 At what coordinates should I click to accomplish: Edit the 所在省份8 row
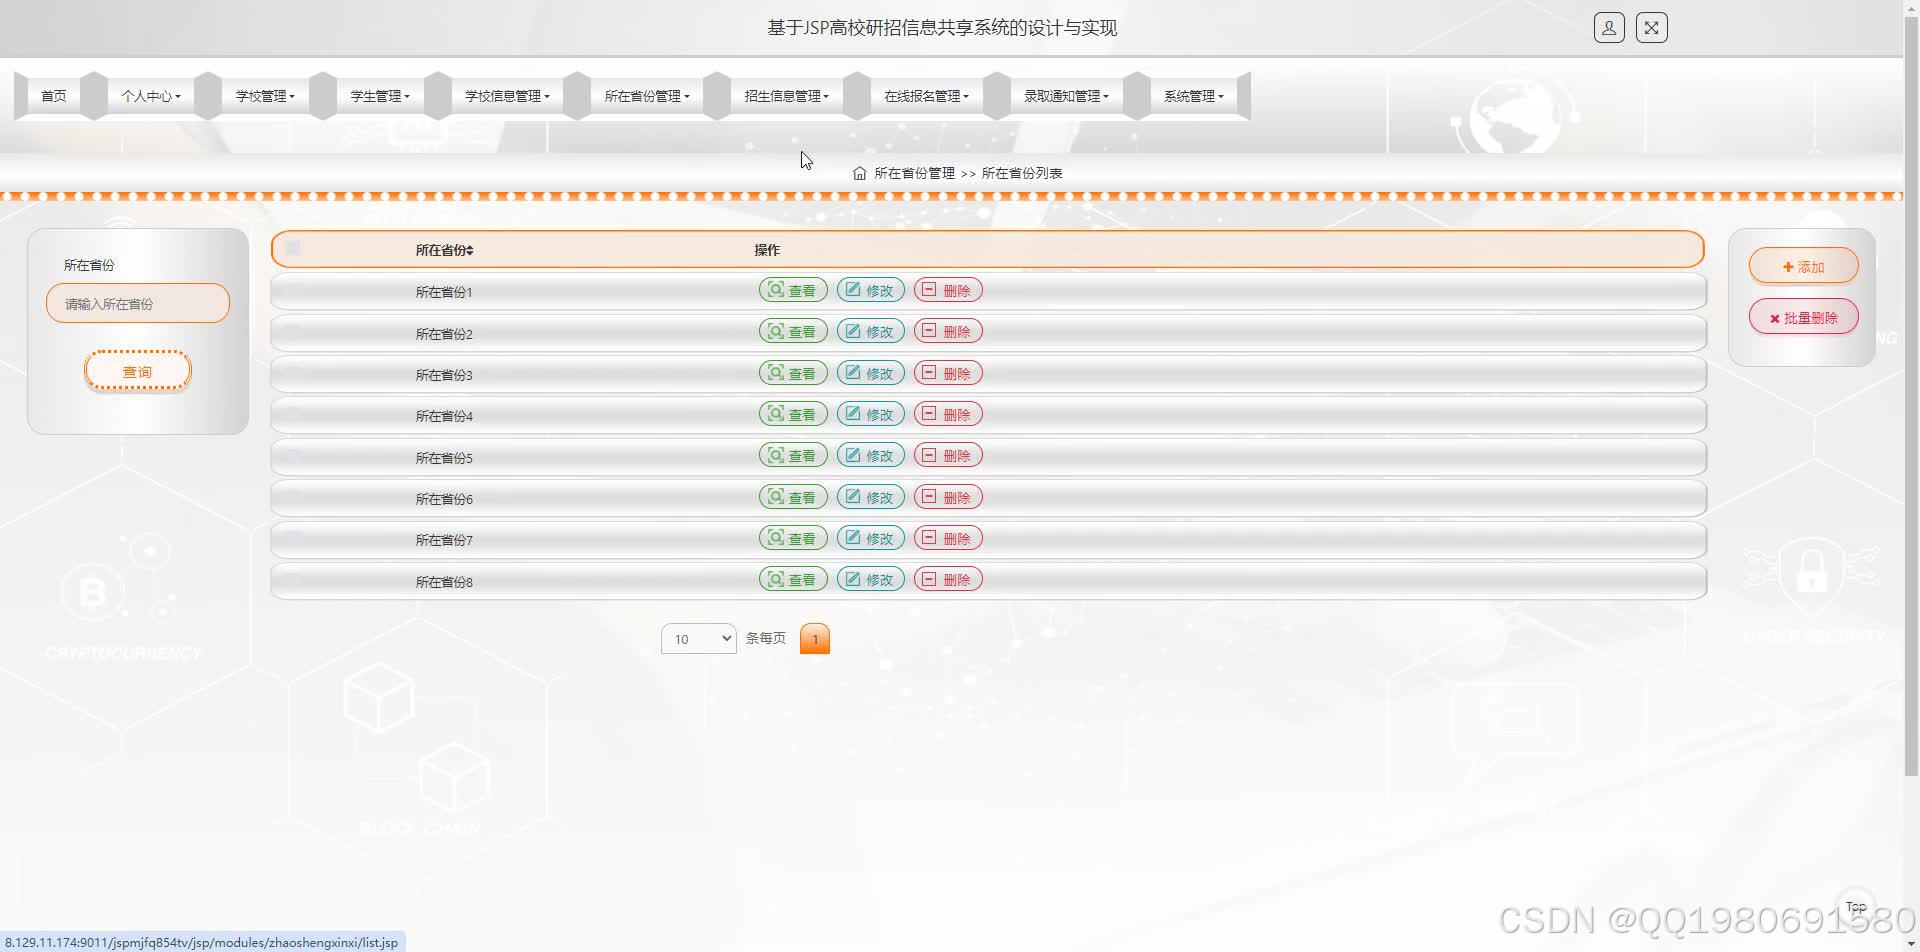point(871,579)
